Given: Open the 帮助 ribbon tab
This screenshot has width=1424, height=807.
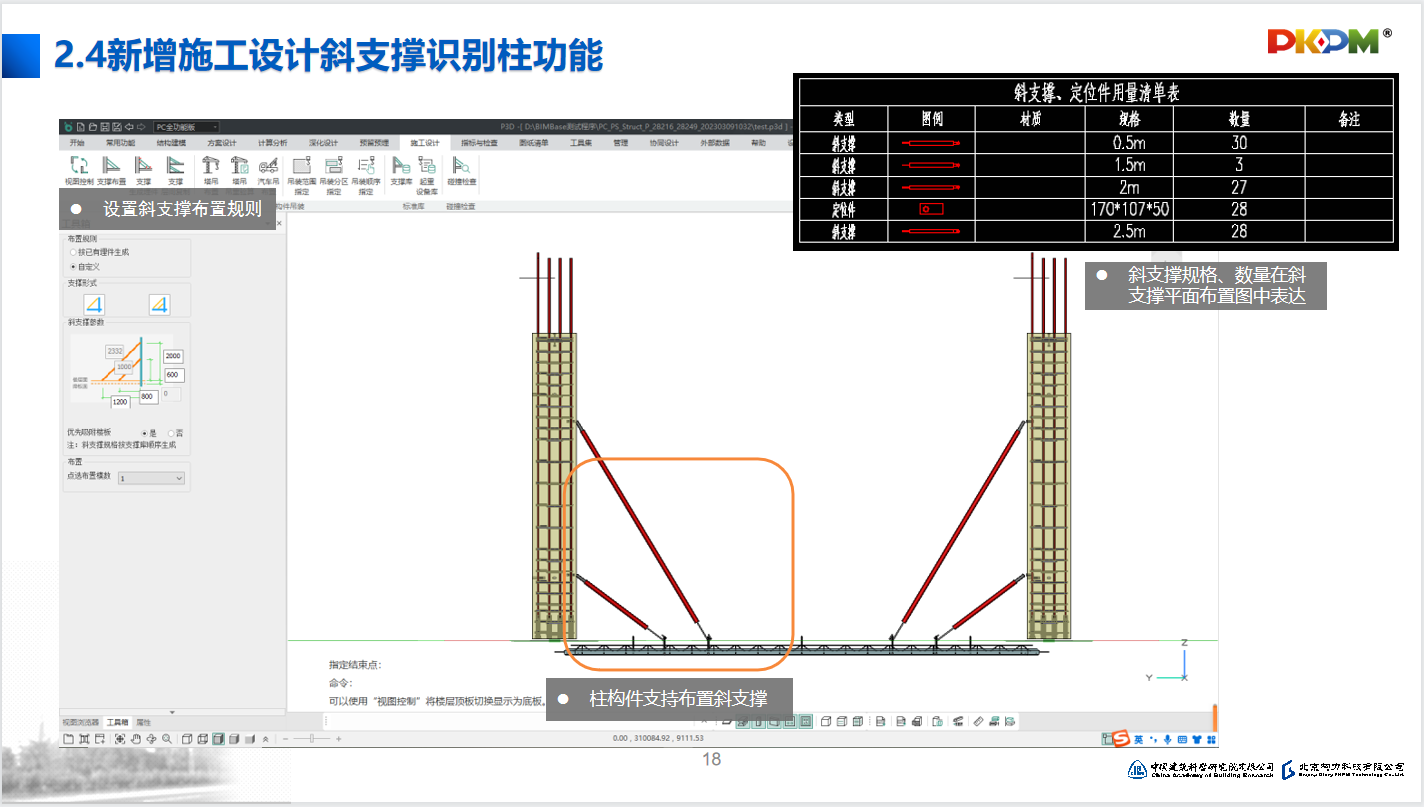Looking at the screenshot, I should click(758, 143).
